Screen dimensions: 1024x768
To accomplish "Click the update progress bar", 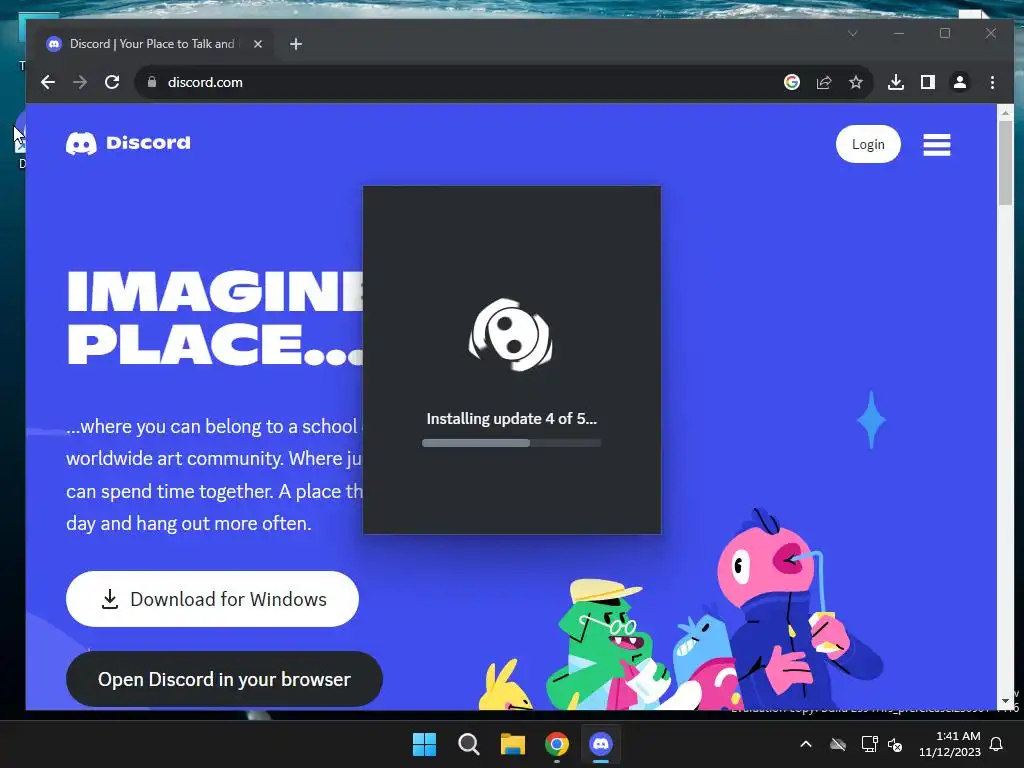I will coord(511,443).
